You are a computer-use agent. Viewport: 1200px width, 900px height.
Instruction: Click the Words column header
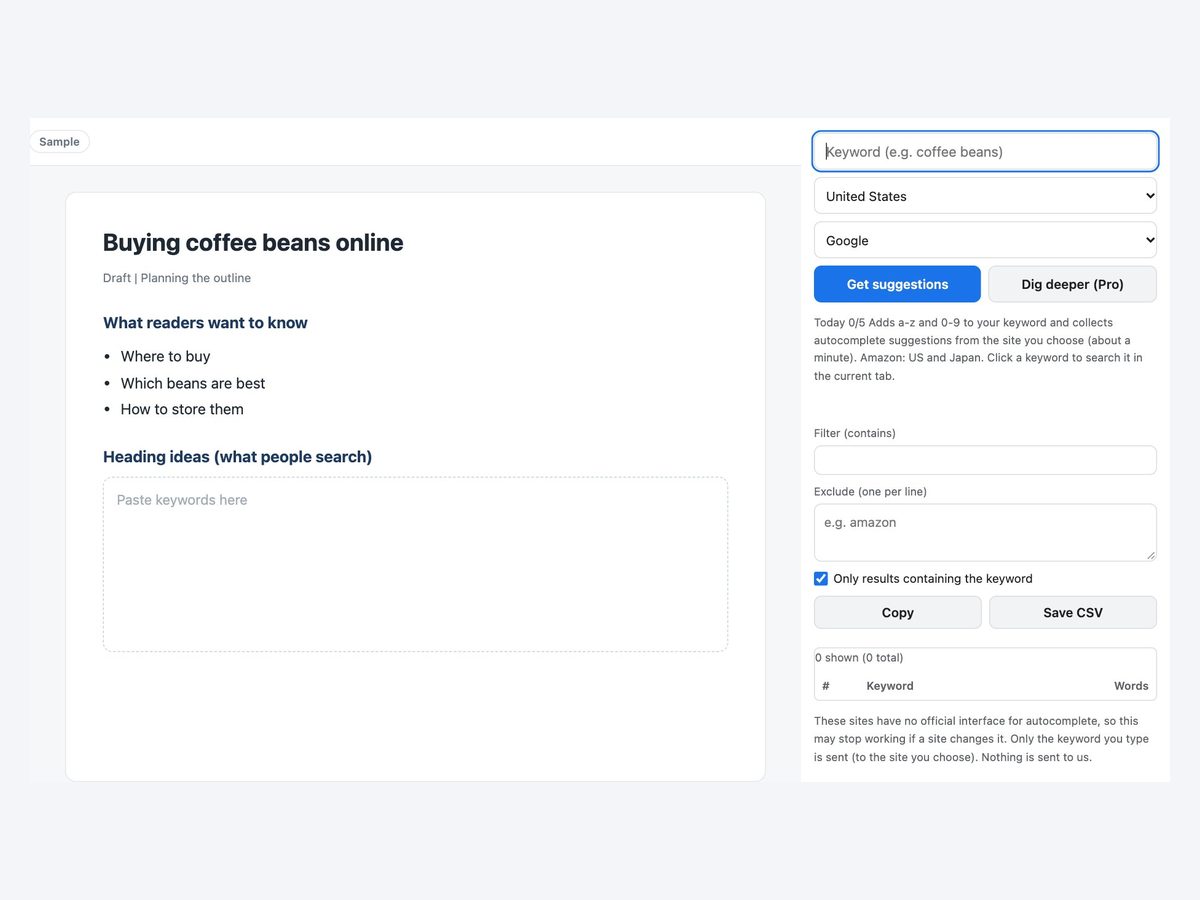[1131, 686]
